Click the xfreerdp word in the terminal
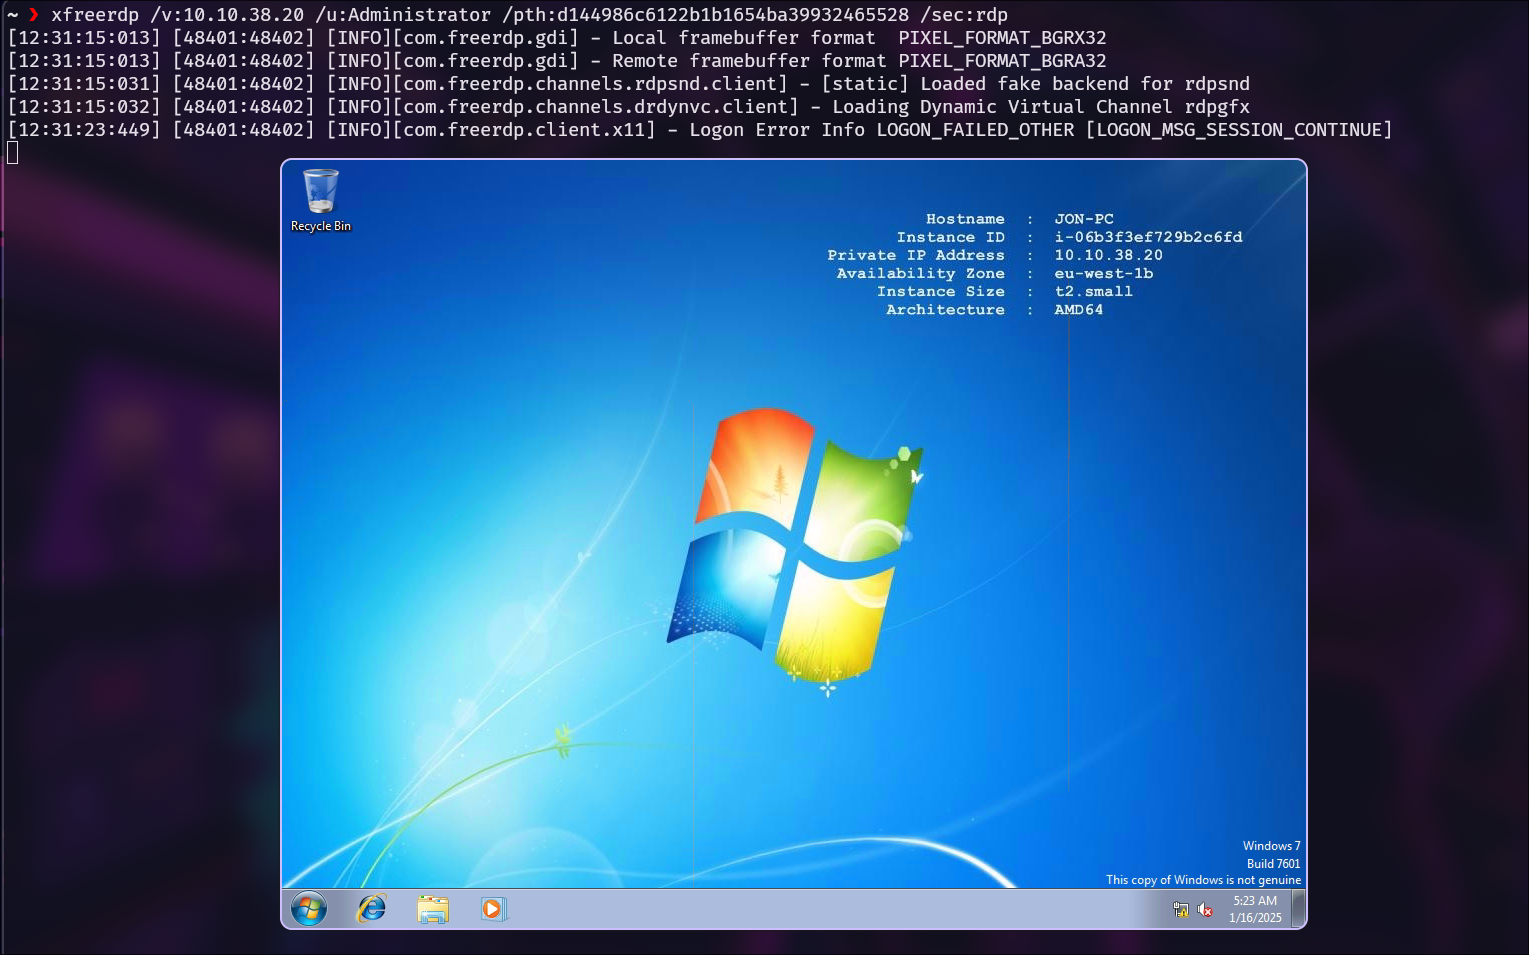The image size is (1529, 955). point(95,15)
